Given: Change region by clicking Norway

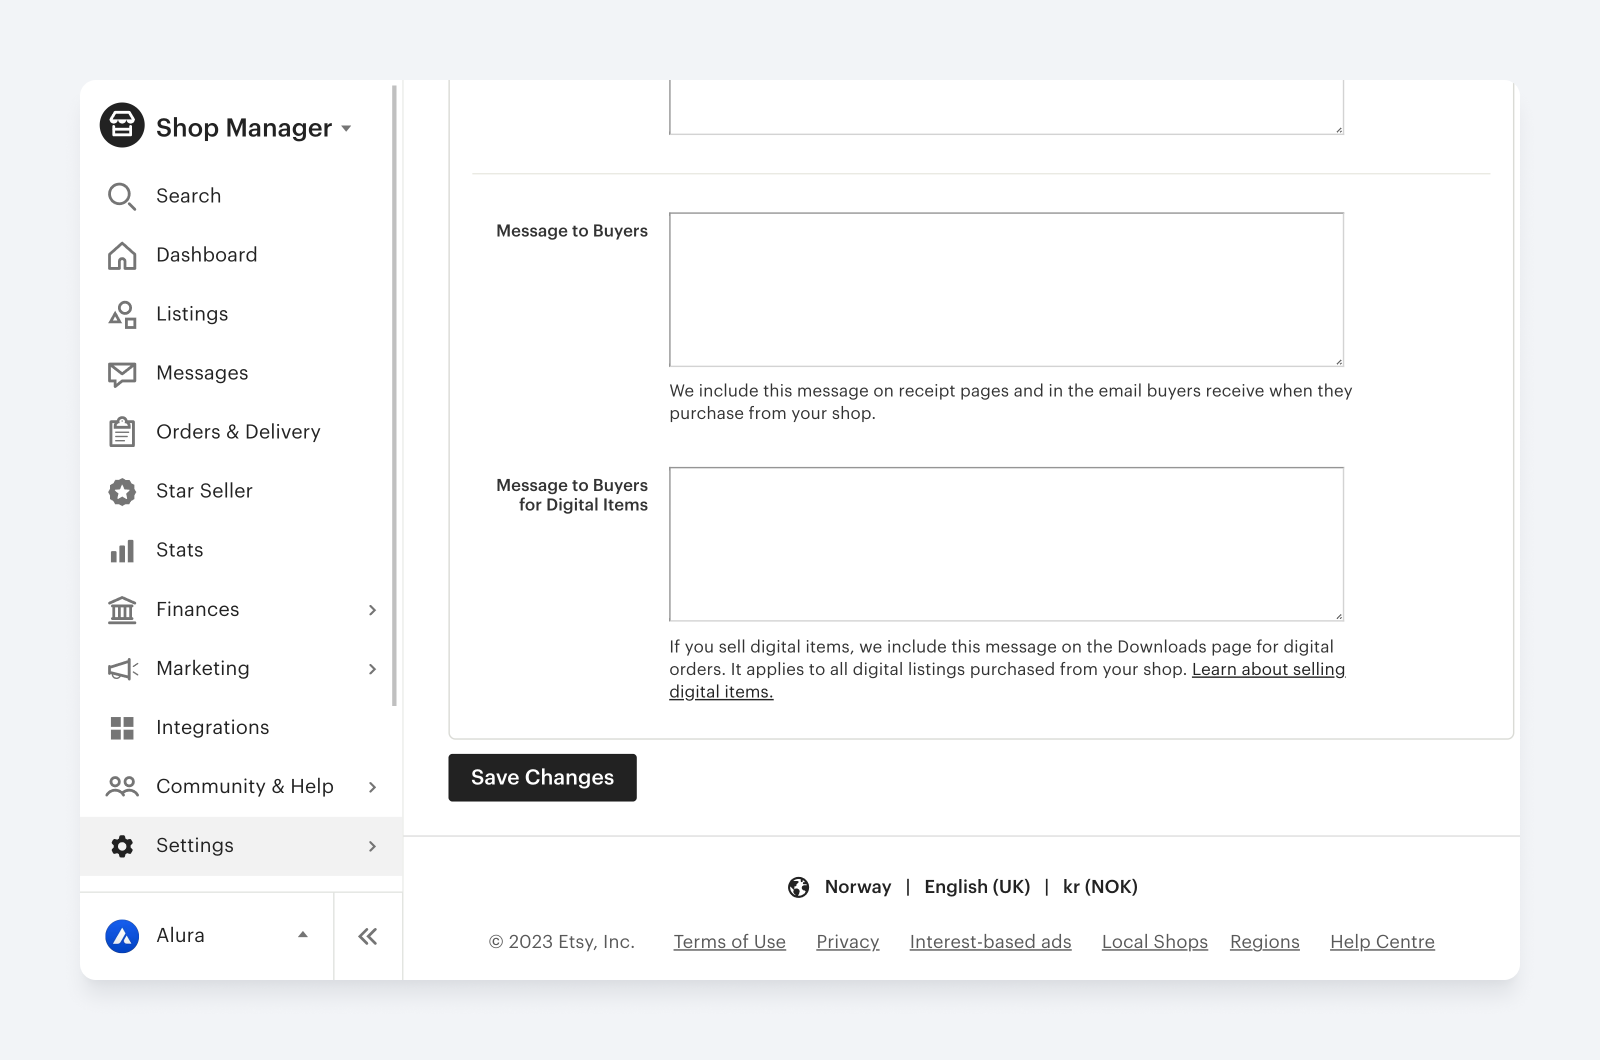Looking at the screenshot, I should [857, 887].
